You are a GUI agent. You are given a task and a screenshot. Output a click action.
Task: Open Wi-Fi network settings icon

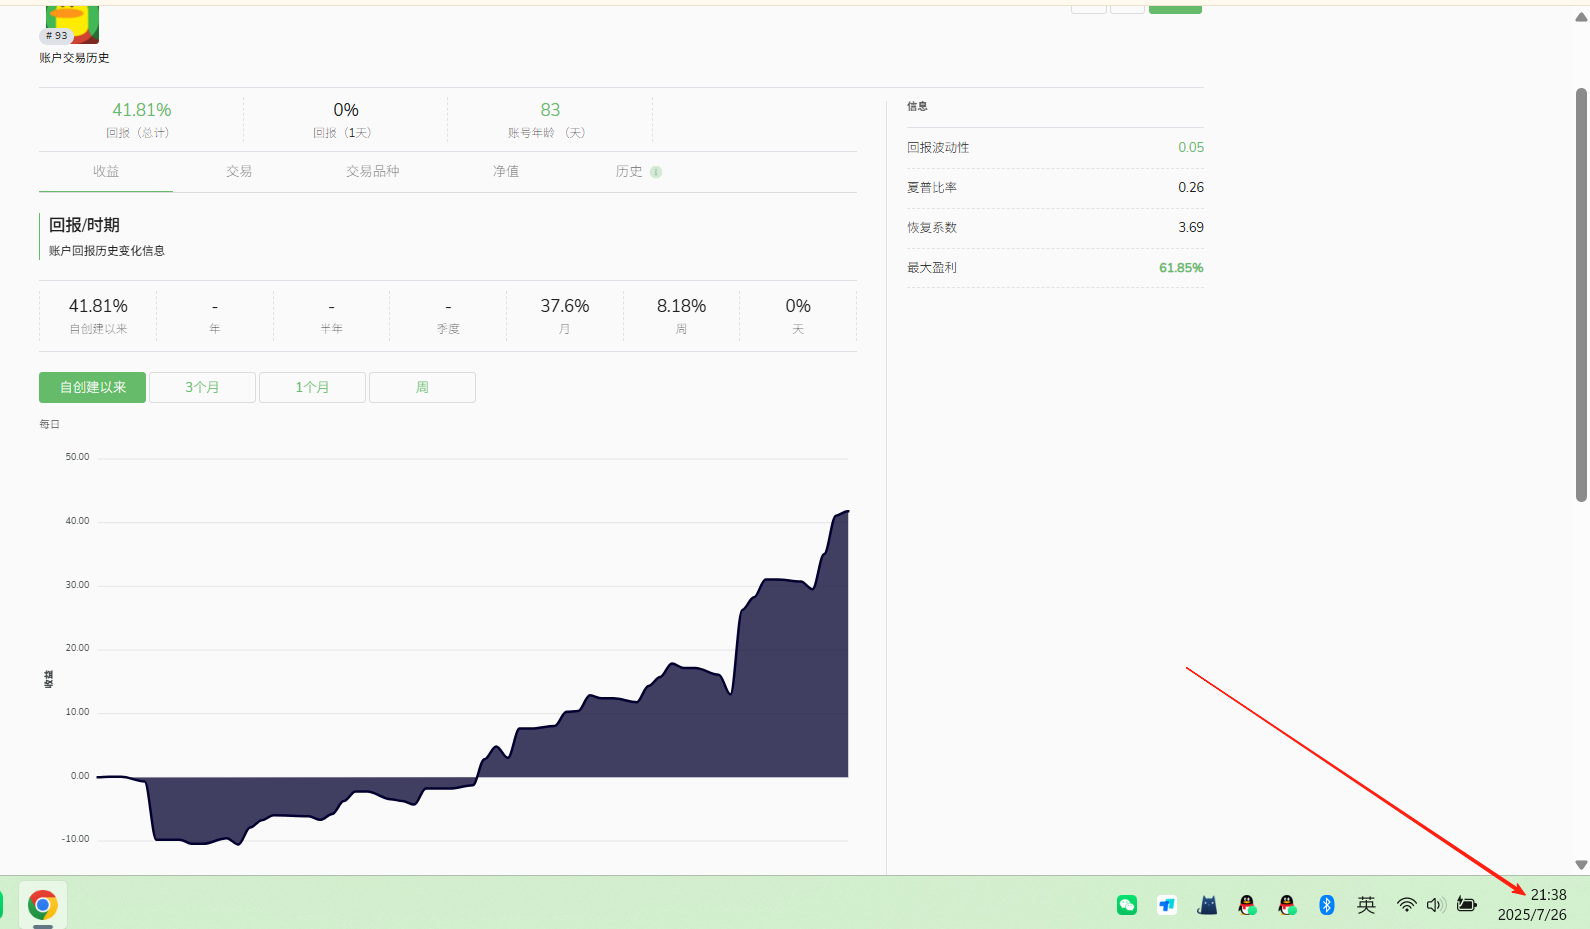point(1406,905)
